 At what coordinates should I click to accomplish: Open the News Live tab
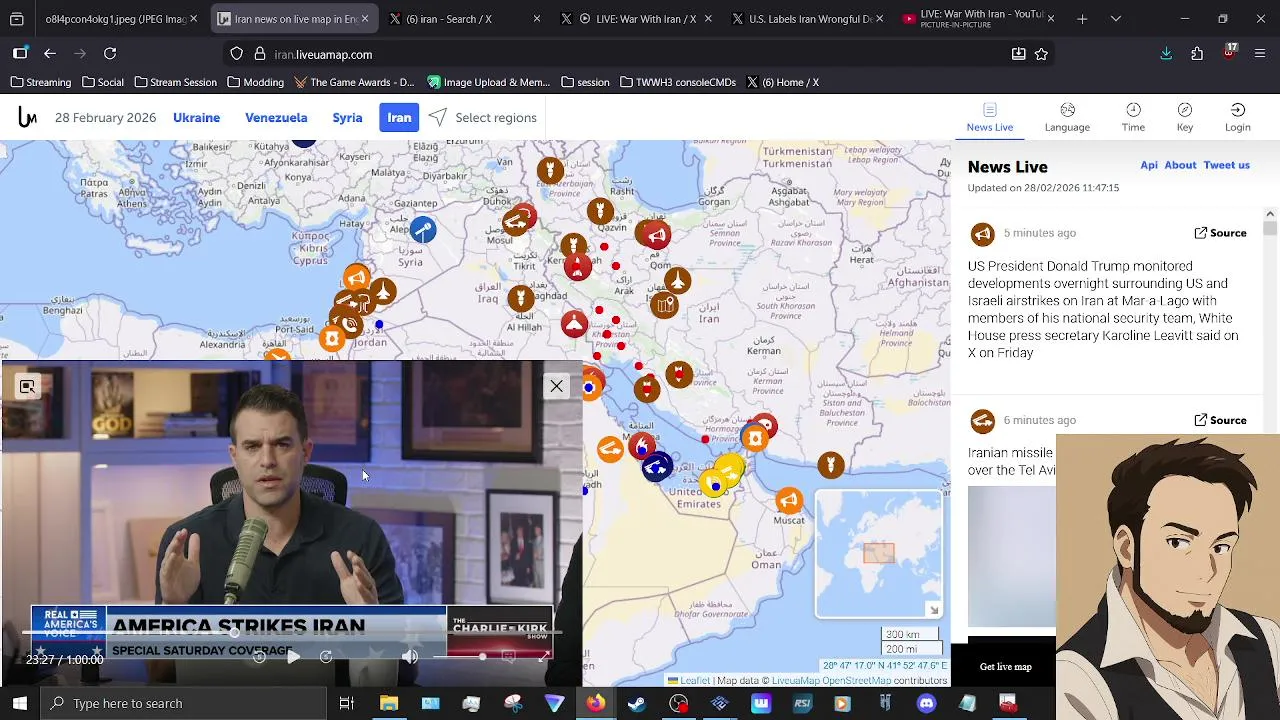990,117
